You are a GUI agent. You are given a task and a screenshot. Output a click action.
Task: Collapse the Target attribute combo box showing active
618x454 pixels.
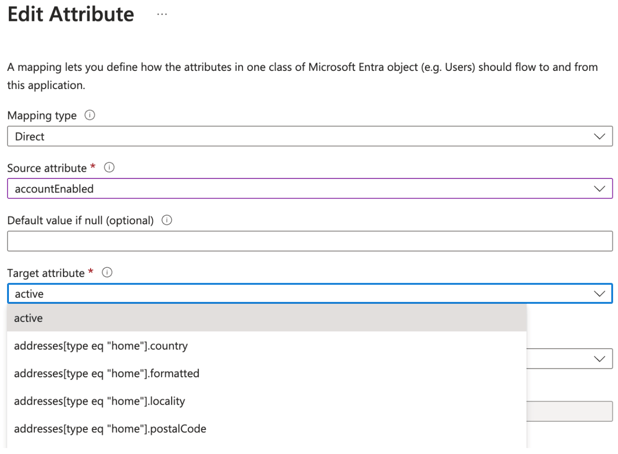300,294
